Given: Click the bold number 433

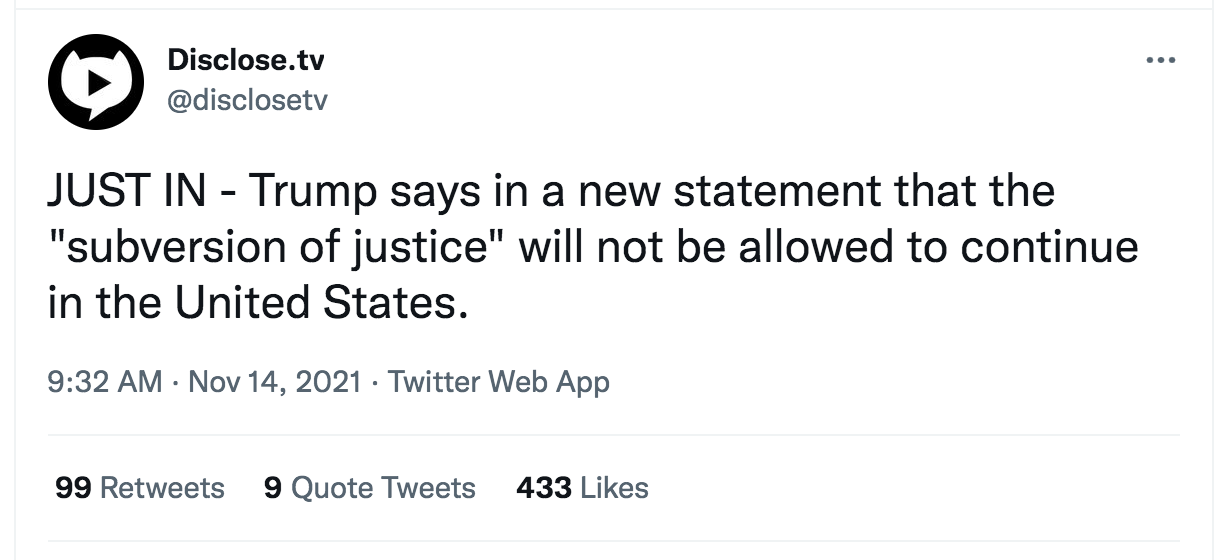Looking at the screenshot, I should [544, 488].
